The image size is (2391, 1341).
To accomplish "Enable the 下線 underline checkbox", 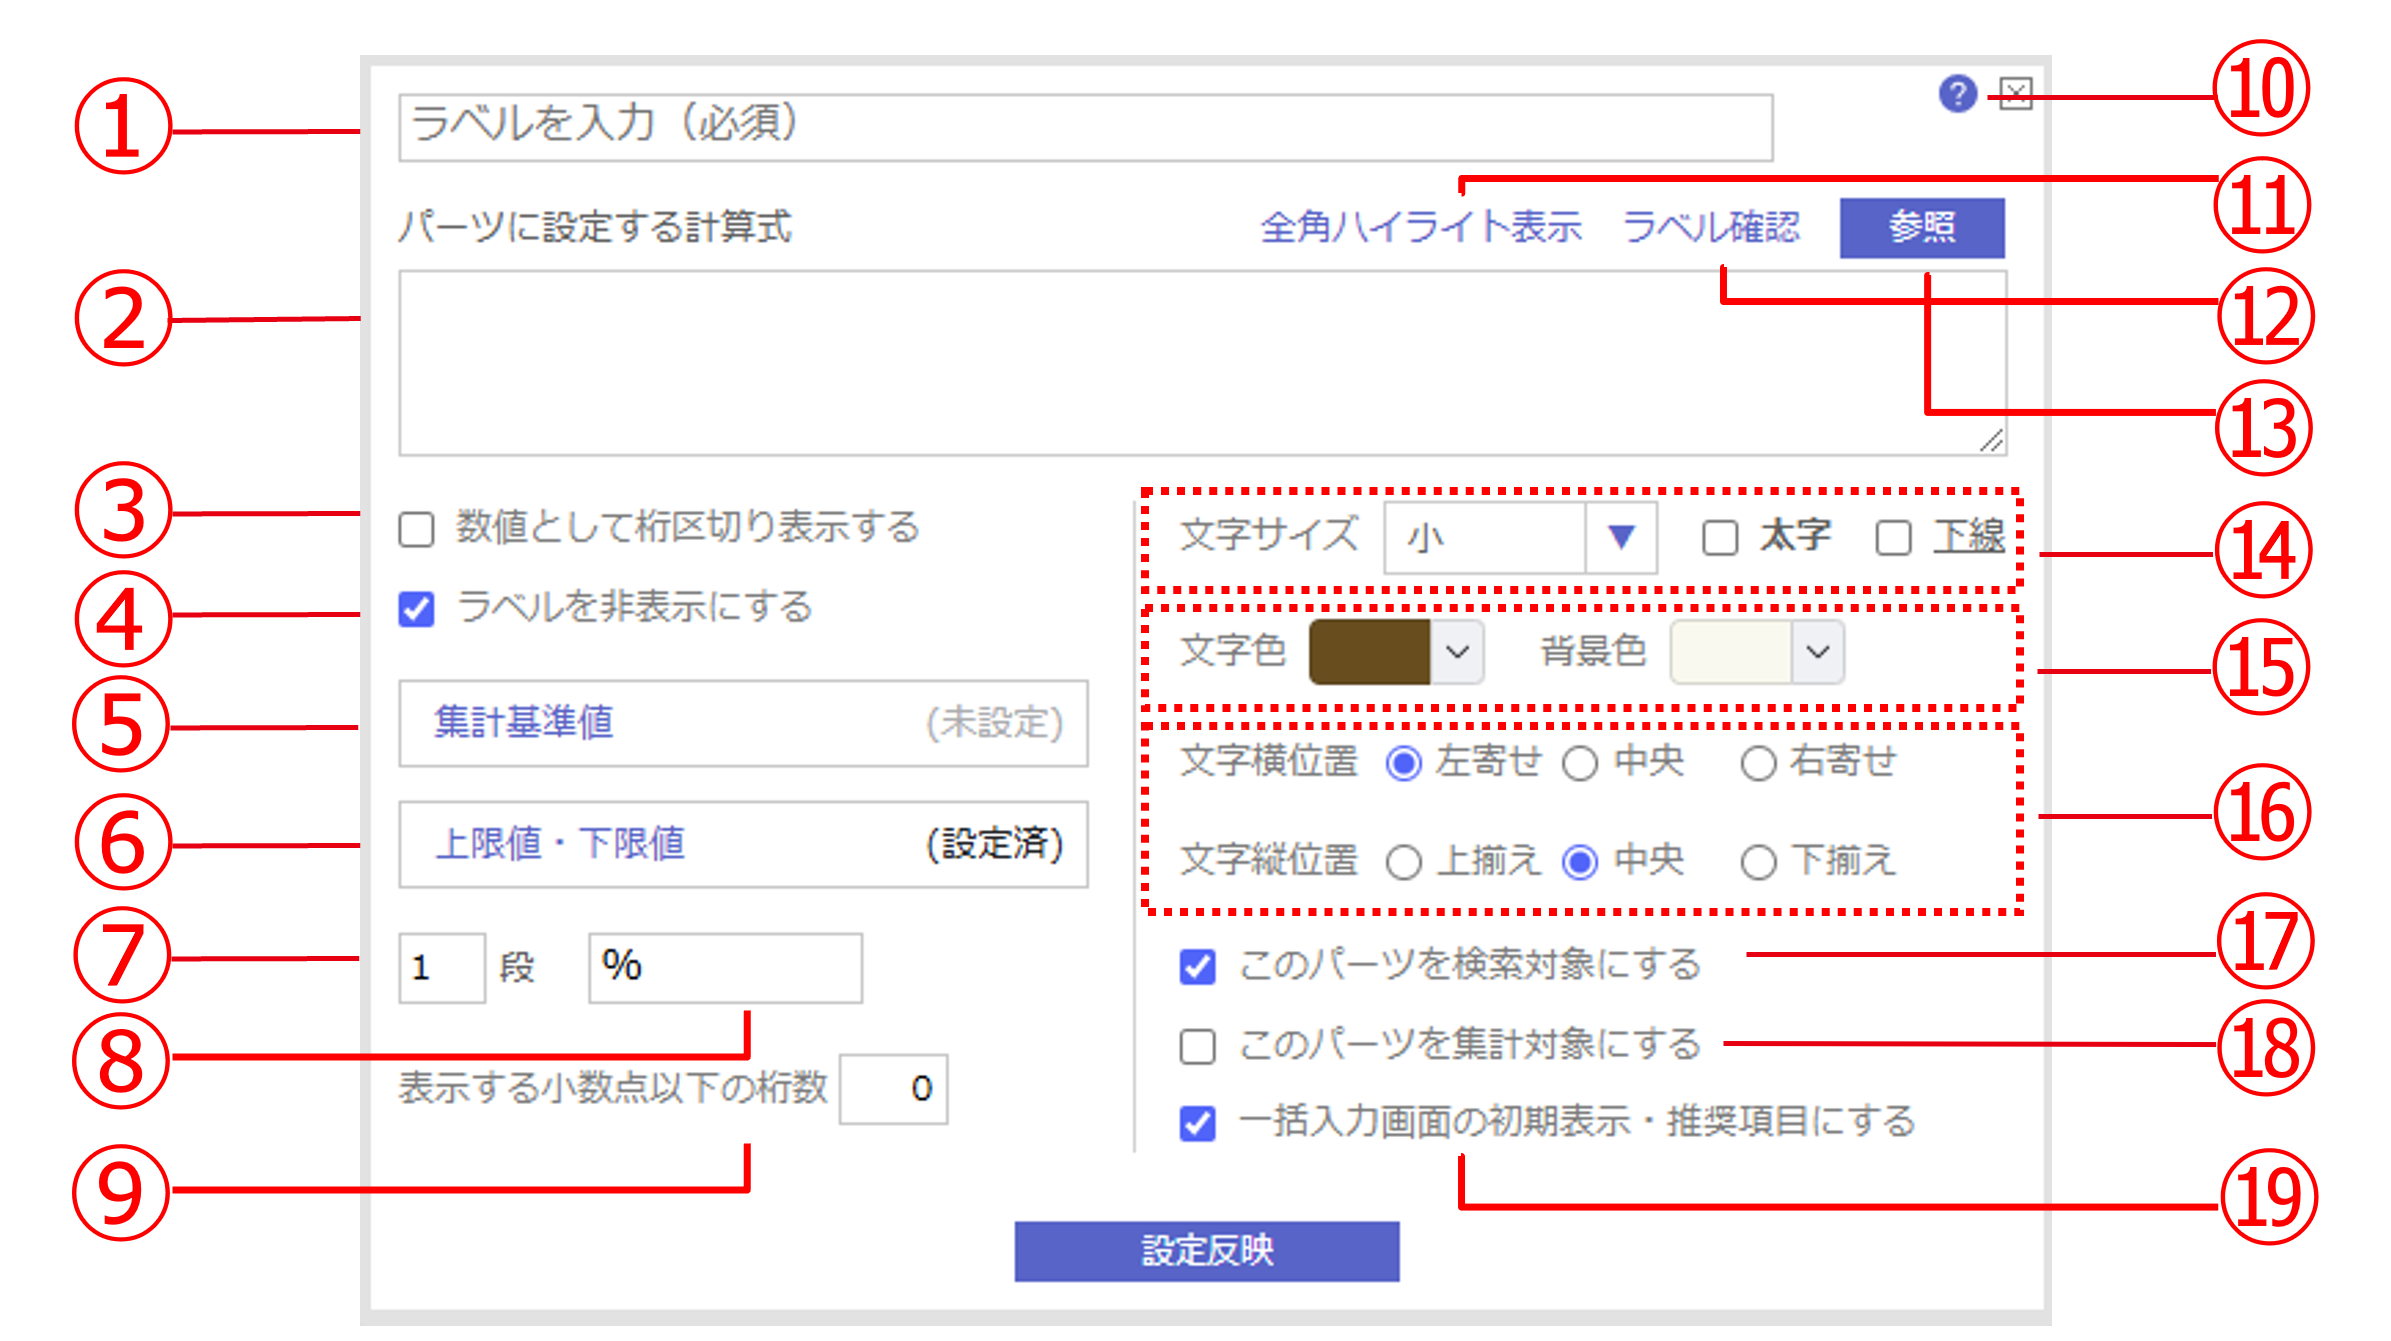I will click(x=1893, y=538).
